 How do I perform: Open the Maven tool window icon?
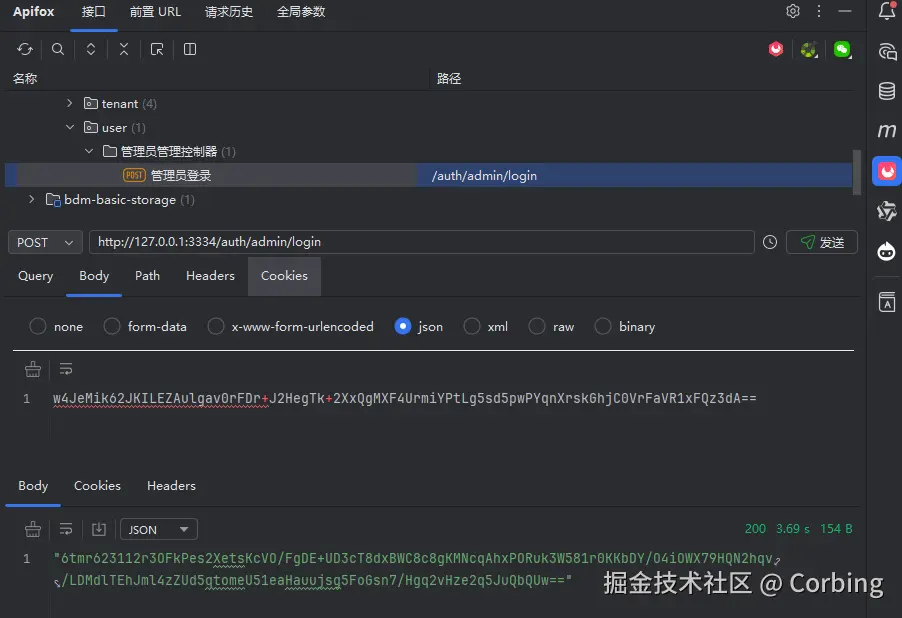point(887,131)
